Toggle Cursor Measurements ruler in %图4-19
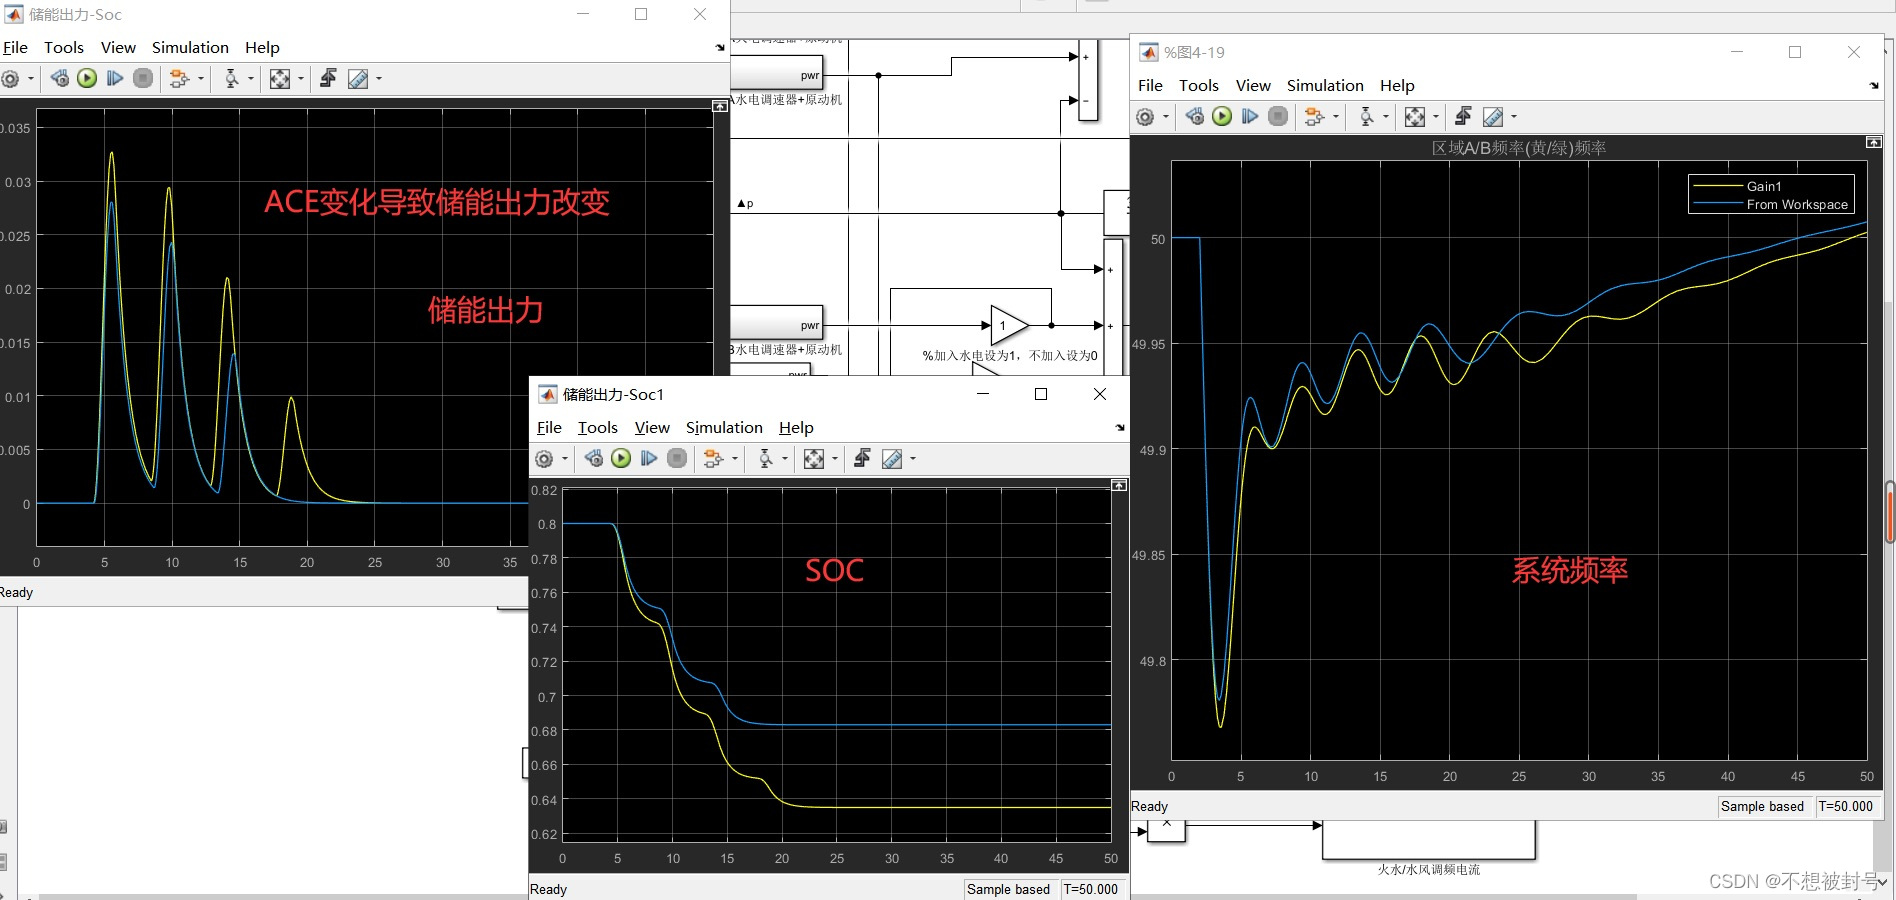 1493,117
